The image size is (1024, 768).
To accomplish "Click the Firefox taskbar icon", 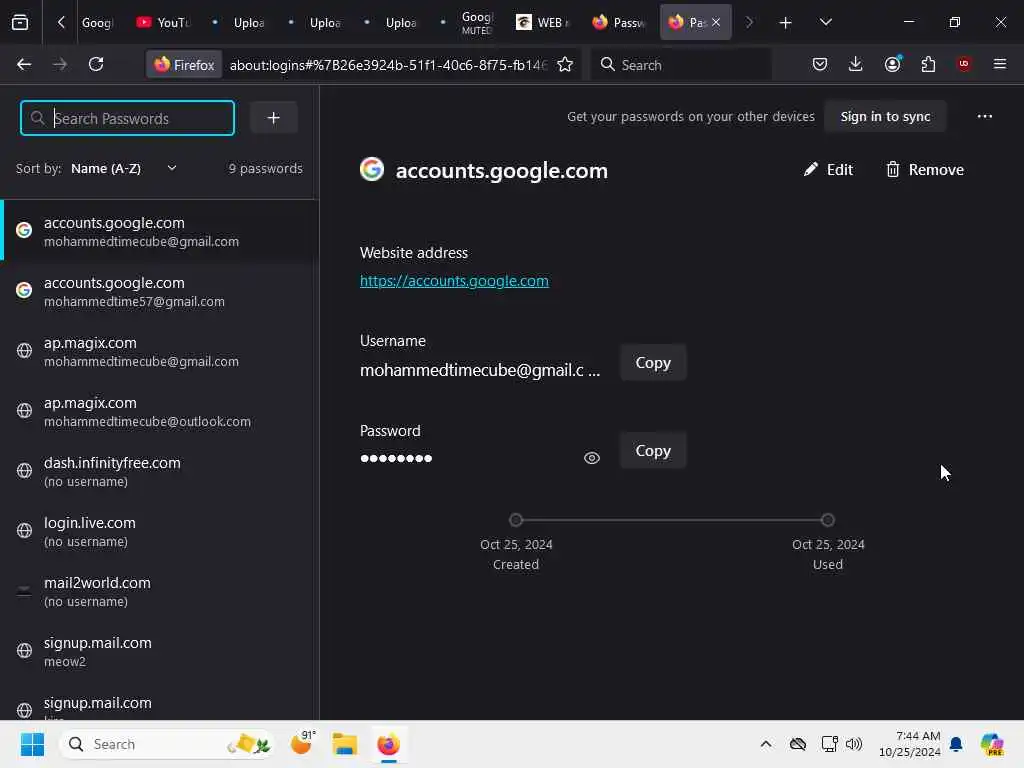I will [x=388, y=744].
